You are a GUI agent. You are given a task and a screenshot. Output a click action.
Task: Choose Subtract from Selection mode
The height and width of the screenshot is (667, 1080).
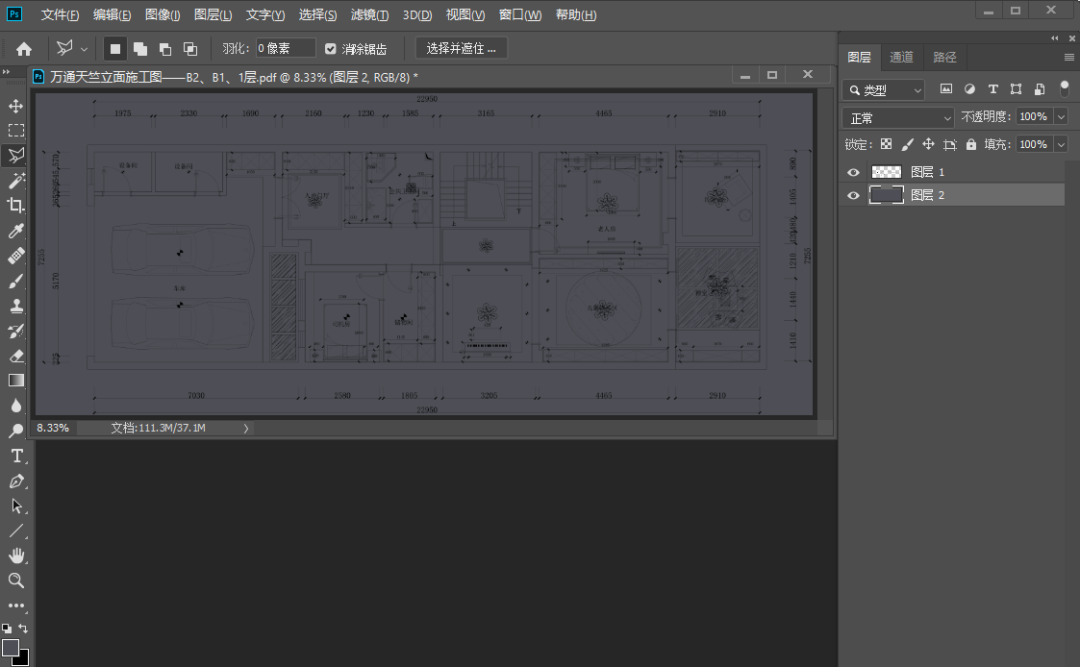click(165, 49)
